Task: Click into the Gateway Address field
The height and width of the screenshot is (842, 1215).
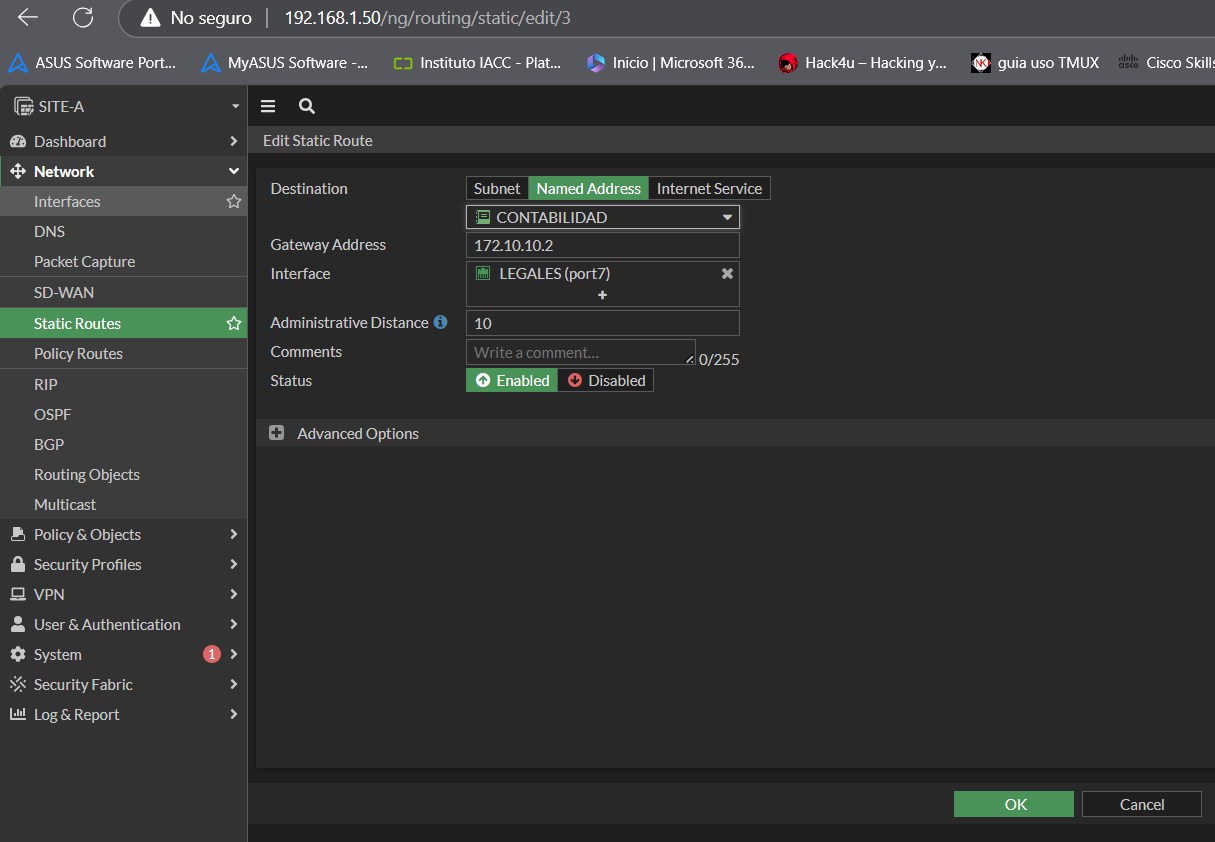Action: point(602,245)
